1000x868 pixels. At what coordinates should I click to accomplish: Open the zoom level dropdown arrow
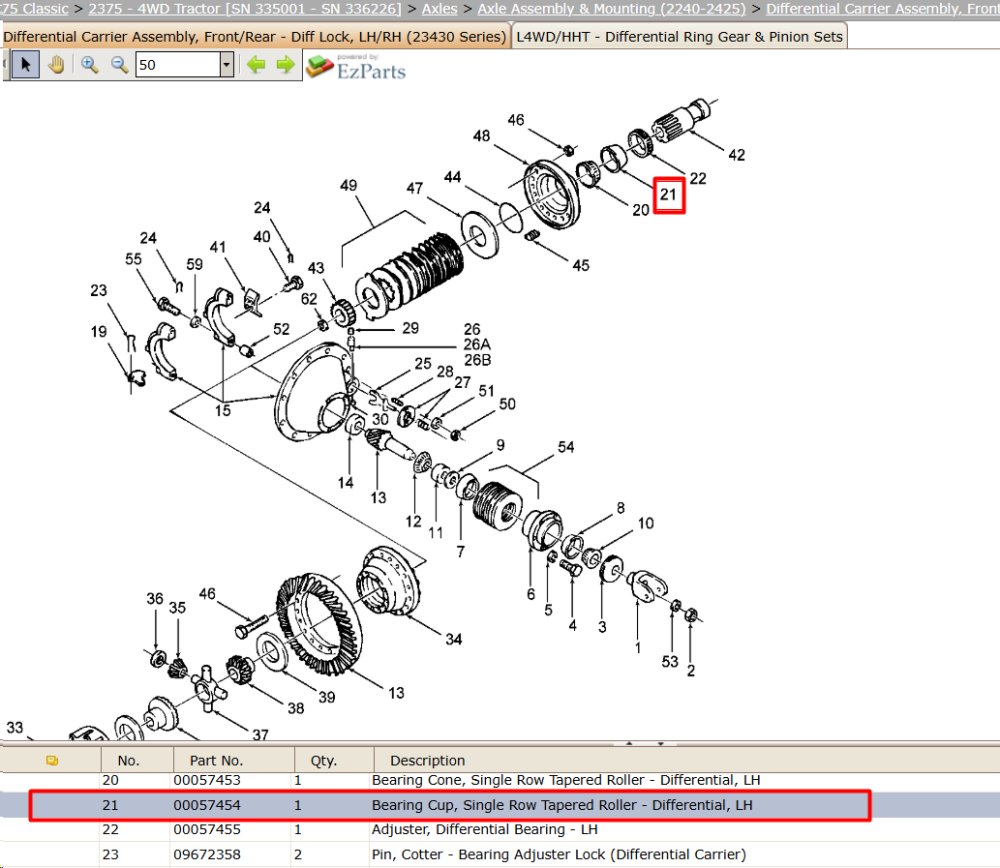[x=226, y=64]
